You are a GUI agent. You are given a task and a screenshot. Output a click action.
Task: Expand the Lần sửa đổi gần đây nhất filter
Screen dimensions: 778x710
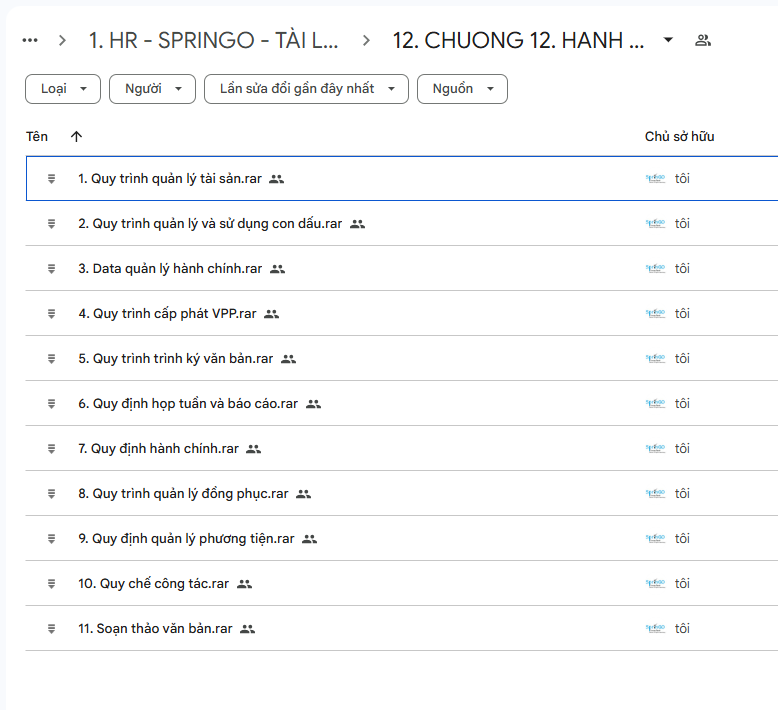(306, 89)
